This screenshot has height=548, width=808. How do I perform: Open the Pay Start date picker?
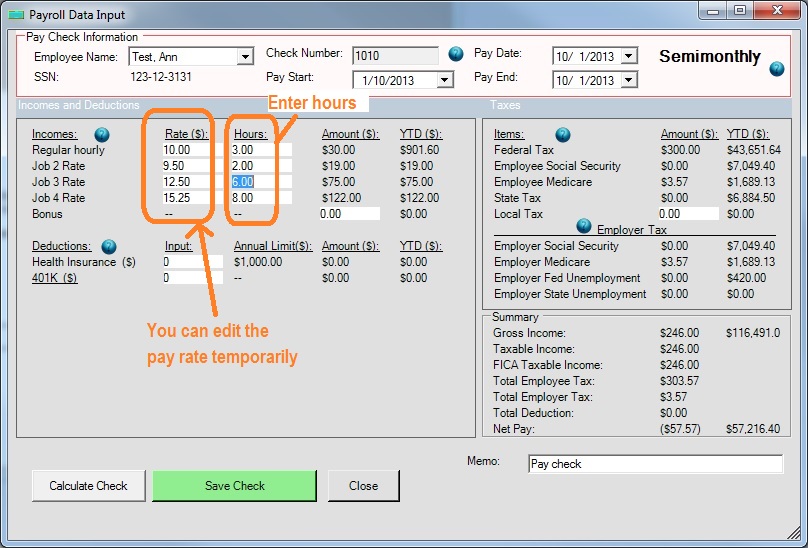coord(445,80)
